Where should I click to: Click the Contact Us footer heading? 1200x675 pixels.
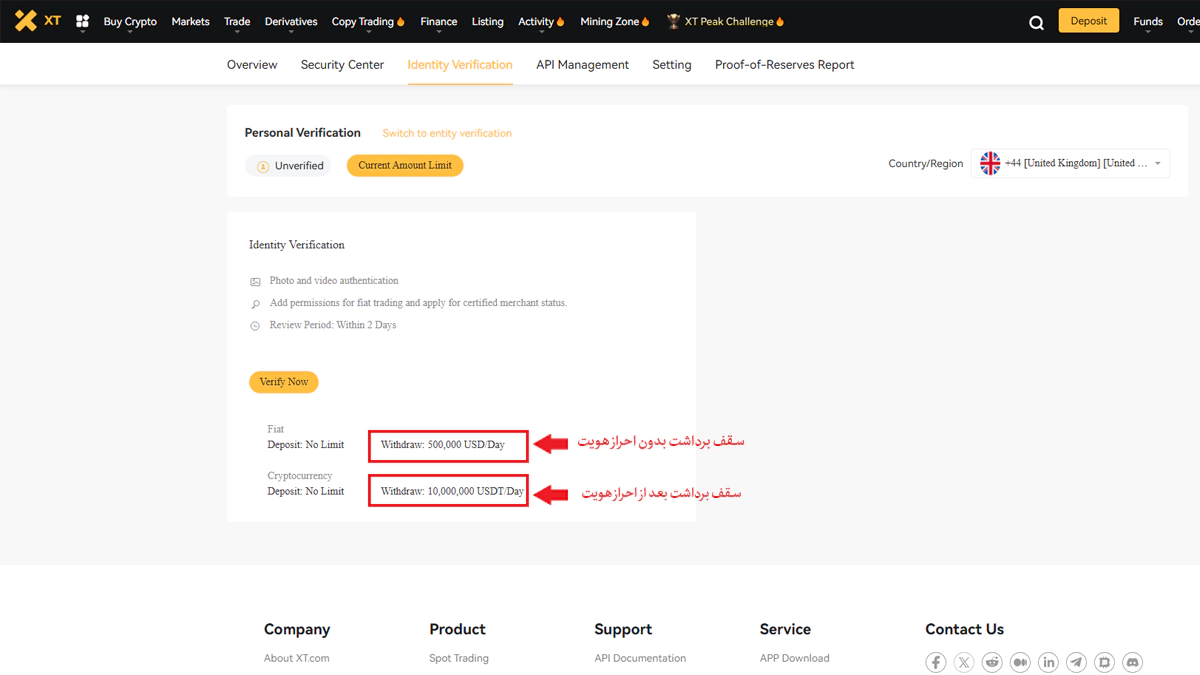[x=964, y=629]
